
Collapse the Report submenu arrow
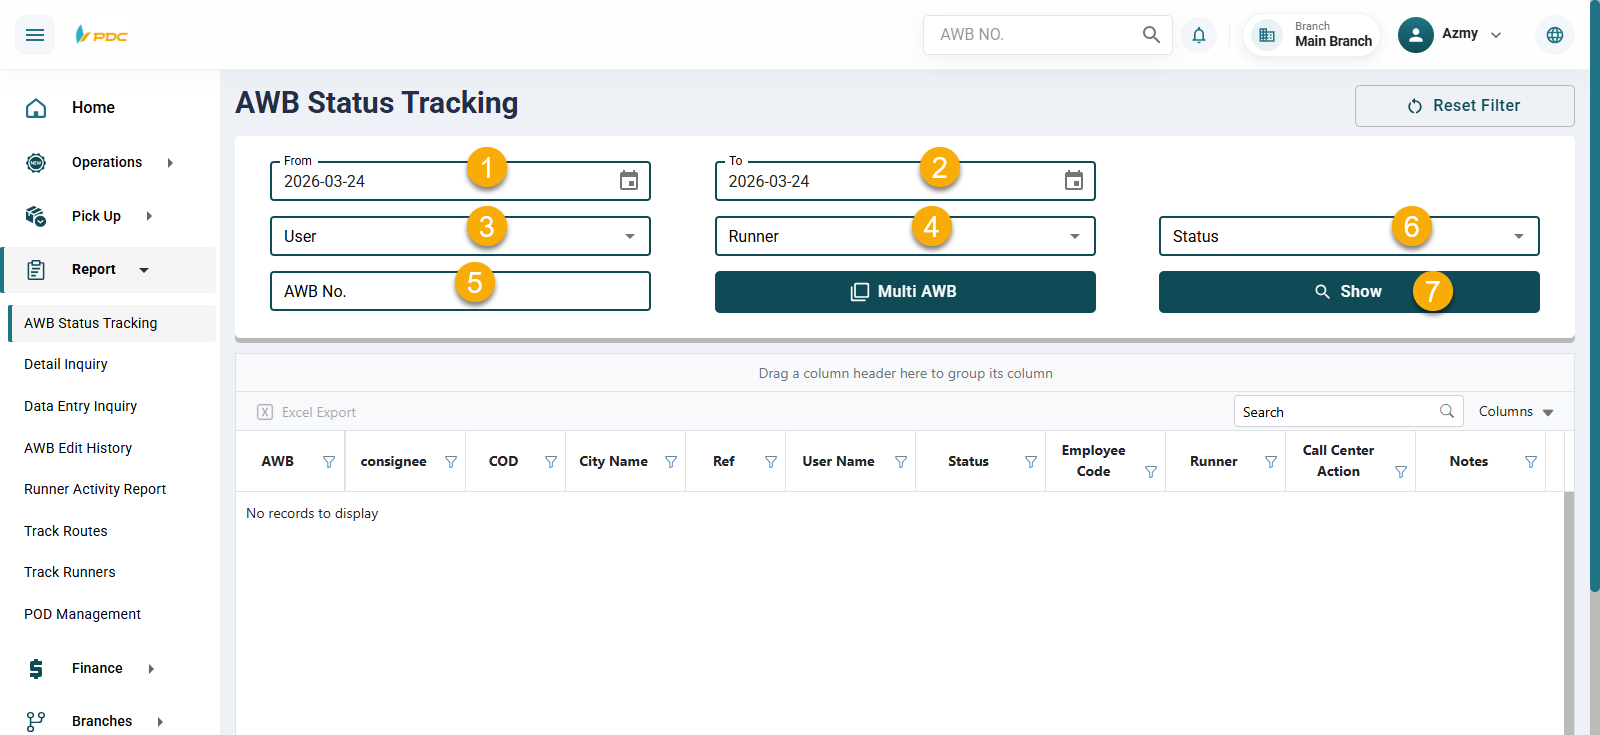[144, 270]
